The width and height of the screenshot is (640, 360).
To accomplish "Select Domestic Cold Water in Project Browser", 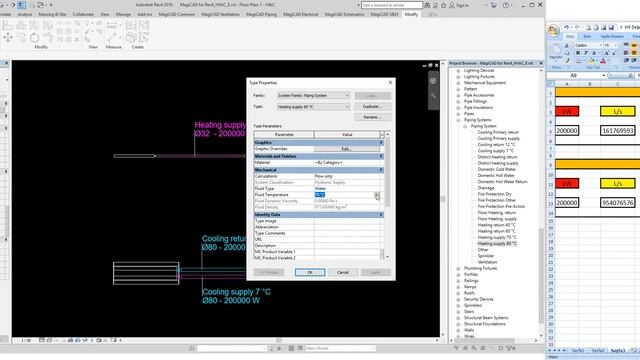I will [497, 169].
